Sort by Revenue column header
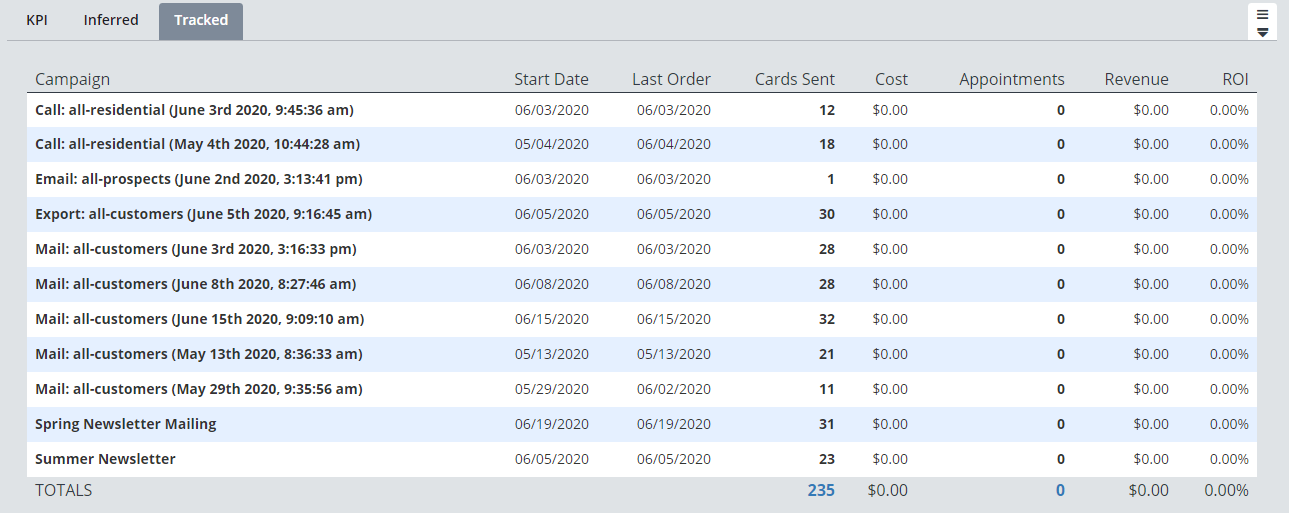 point(1136,79)
